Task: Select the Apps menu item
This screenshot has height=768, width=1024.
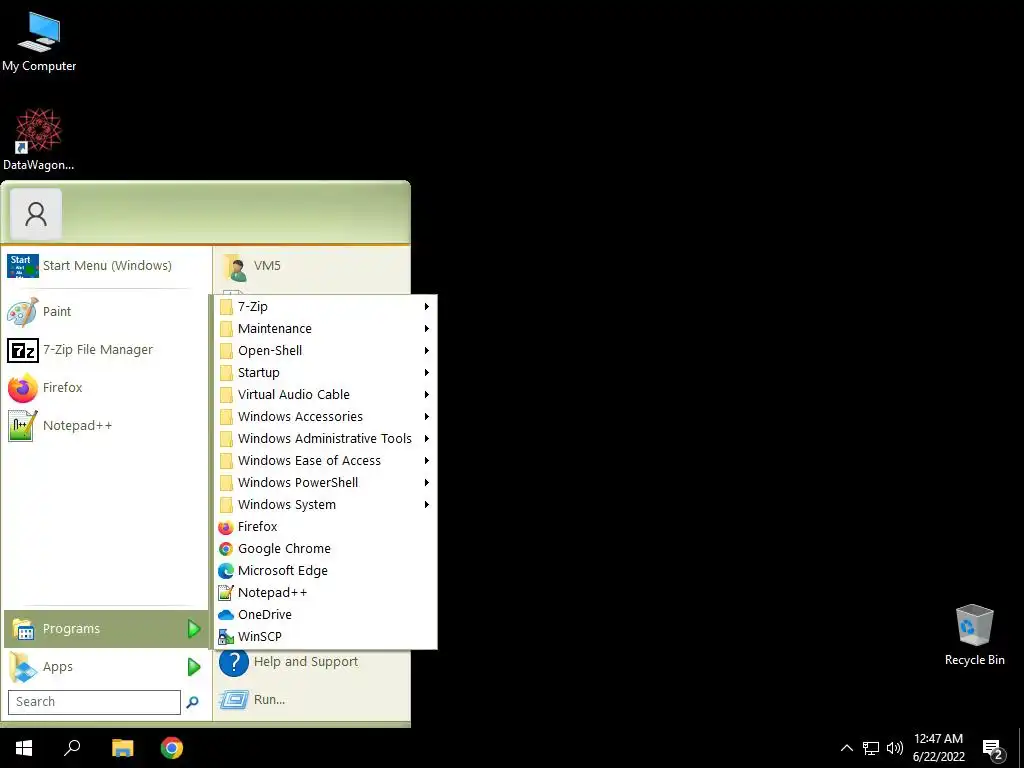Action: pyautogui.click(x=106, y=667)
